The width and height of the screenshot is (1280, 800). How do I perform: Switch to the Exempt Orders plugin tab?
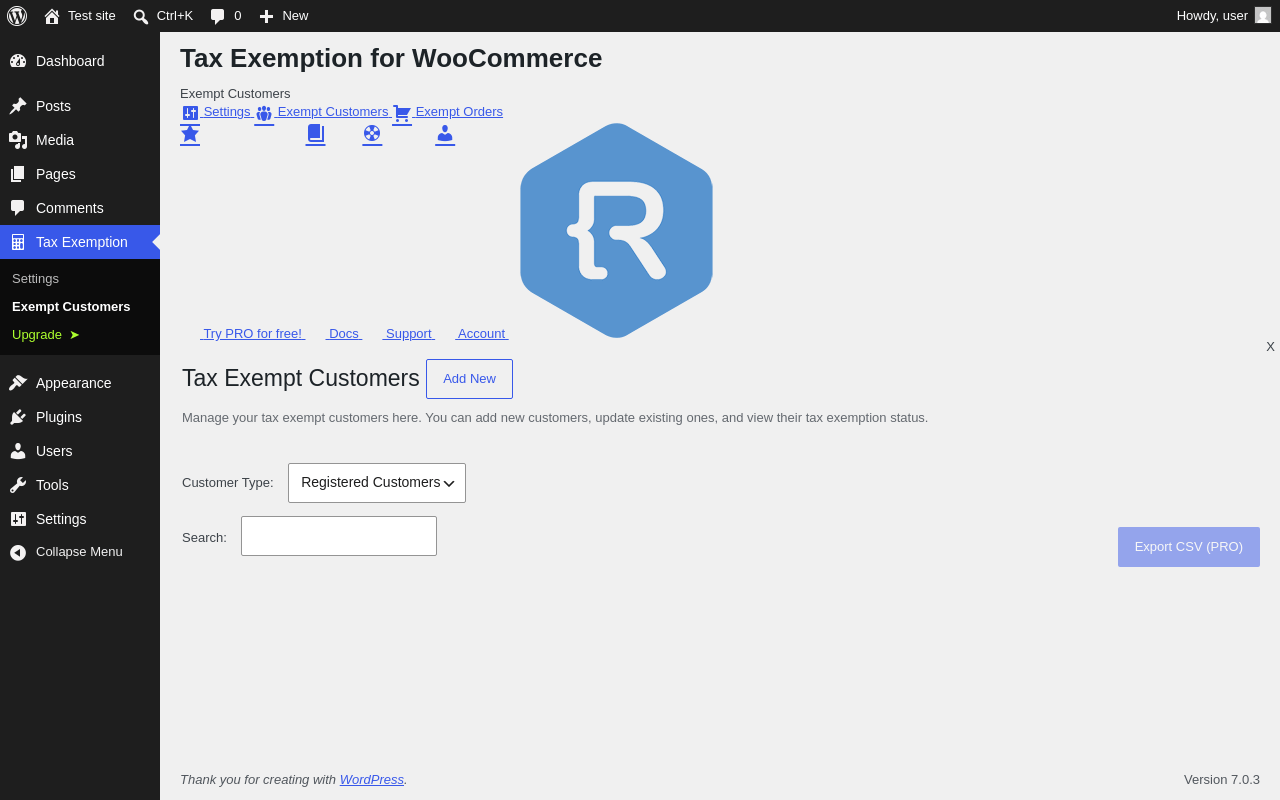click(x=459, y=112)
